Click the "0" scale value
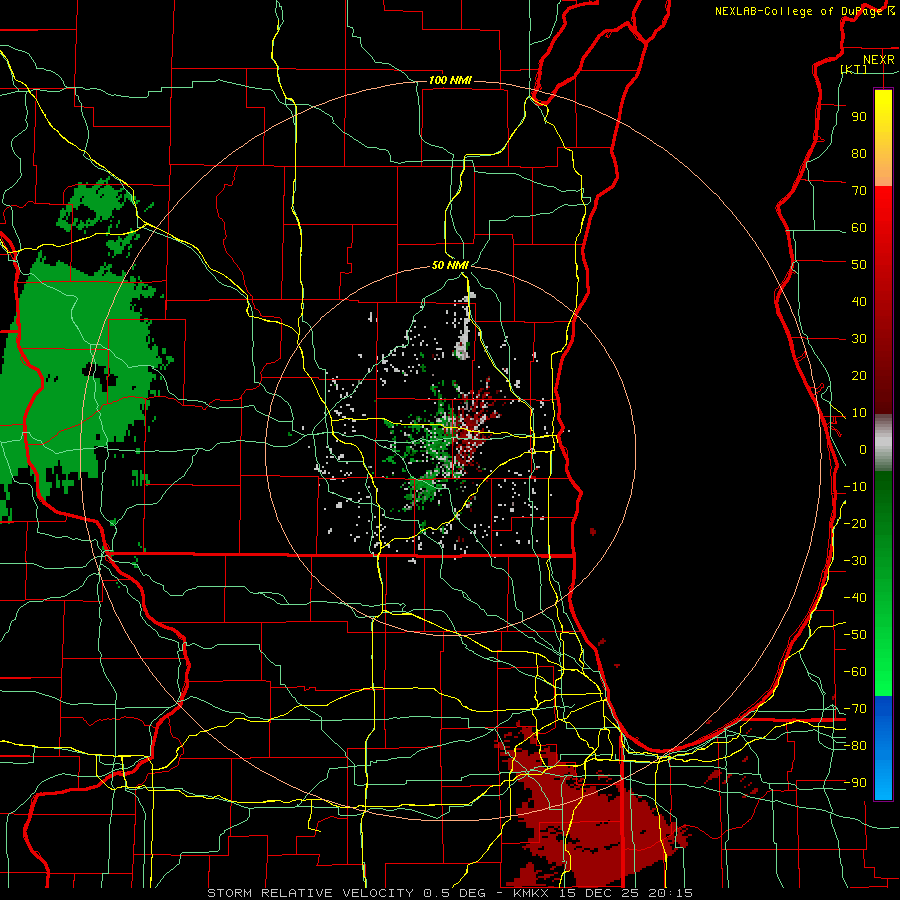Viewport: 900px width, 900px height. coord(863,449)
